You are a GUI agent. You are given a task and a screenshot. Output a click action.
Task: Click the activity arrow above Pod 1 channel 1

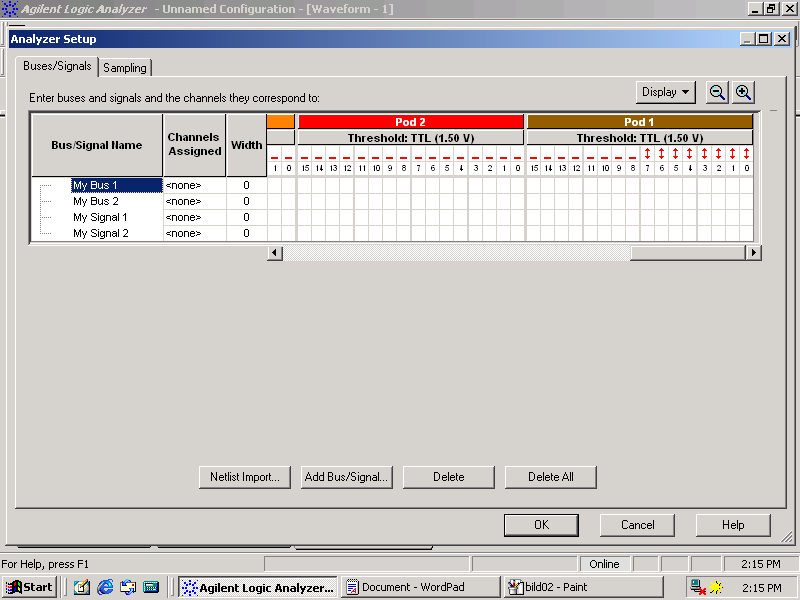[x=733, y=153]
